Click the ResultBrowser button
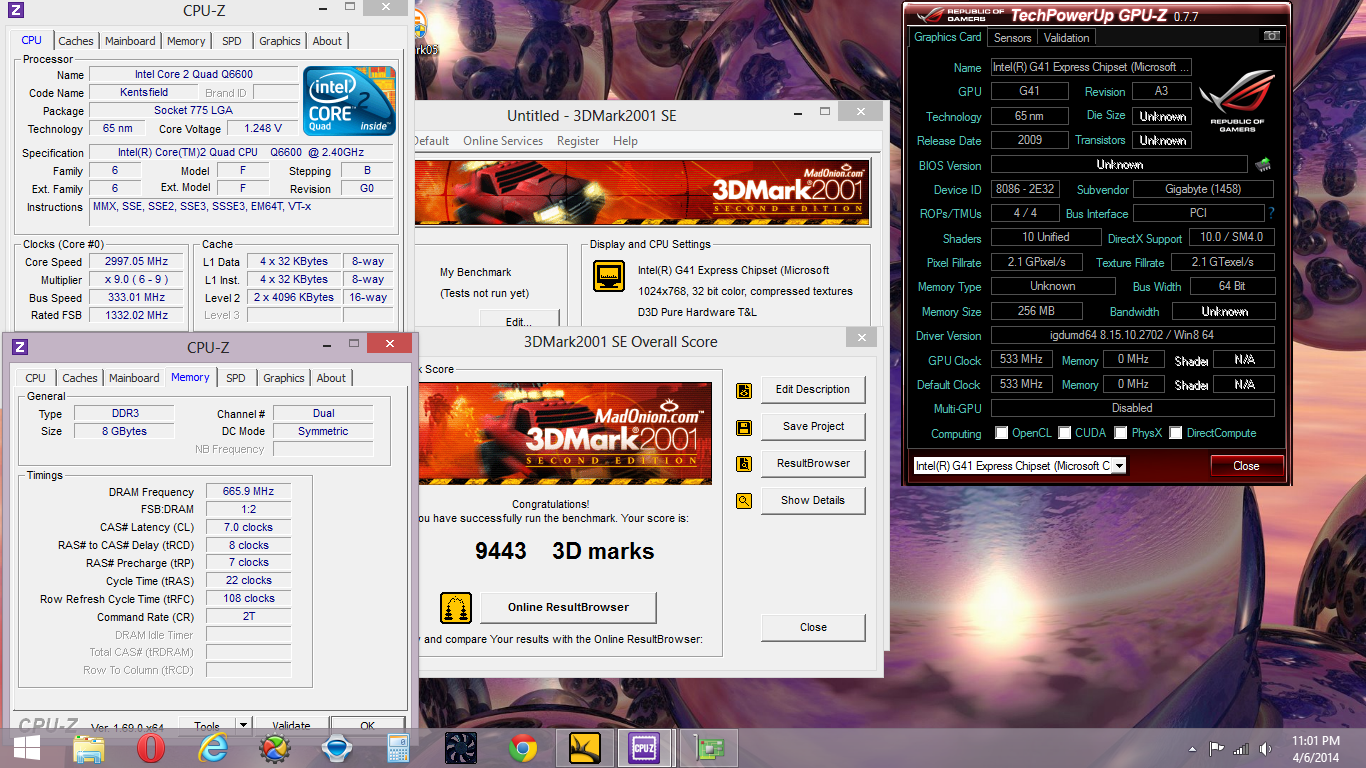Viewport: 1366px width, 768px height. (x=813, y=464)
